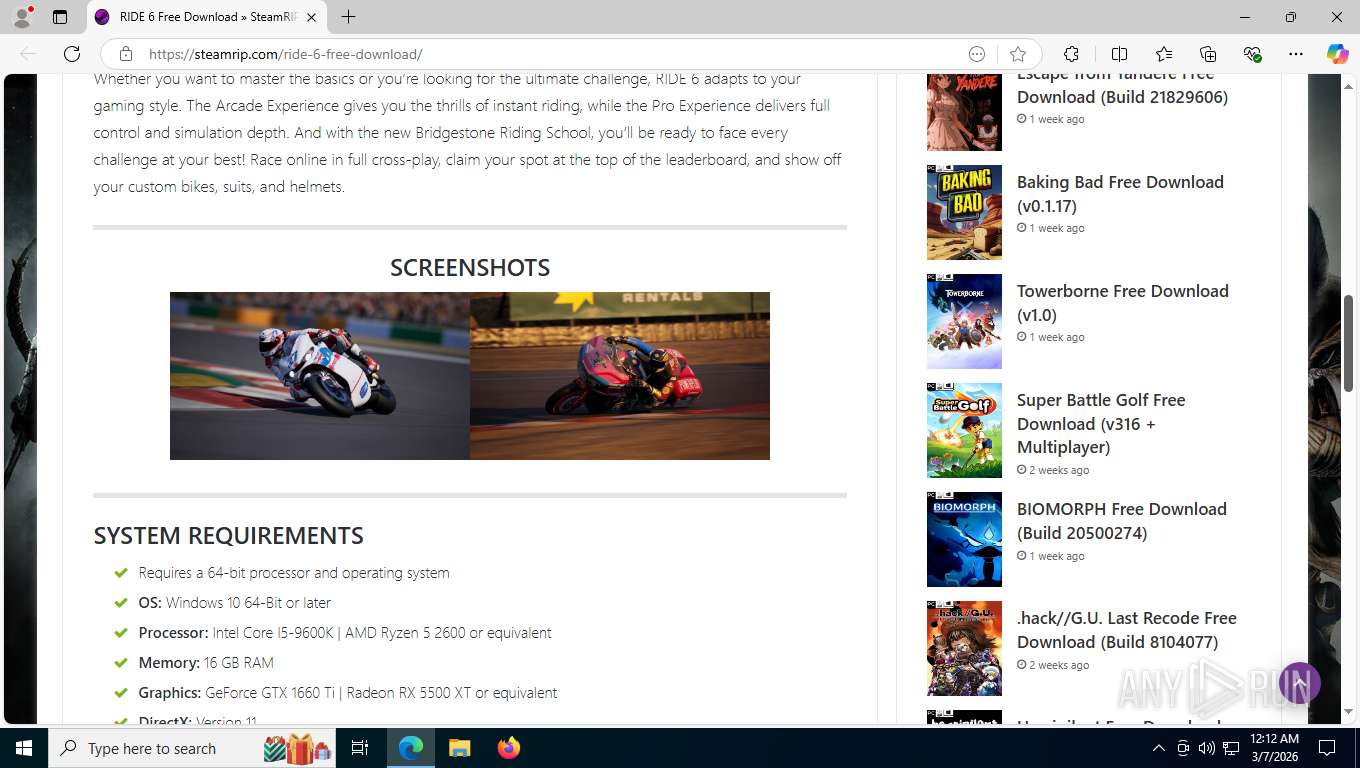Screen dimensions: 1360x768
Task: Add a new browser tab
Action: [x=348, y=17]
